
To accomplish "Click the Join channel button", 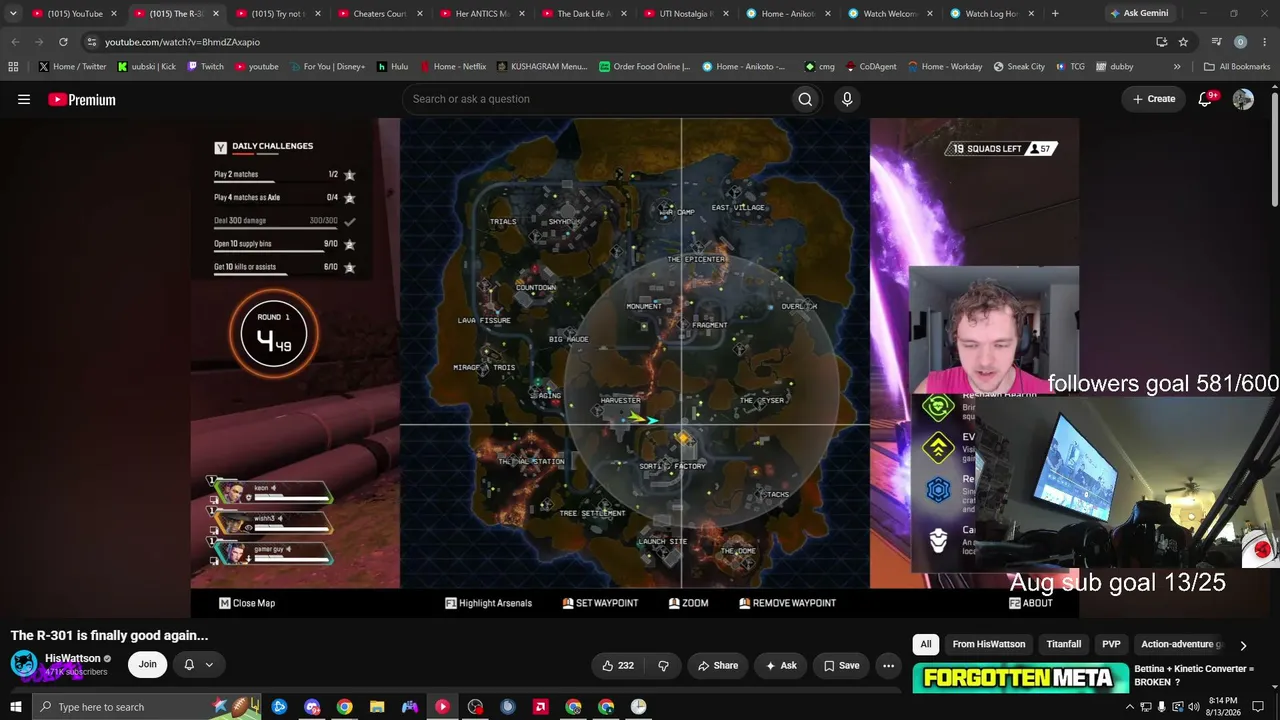I will [148, 664].
